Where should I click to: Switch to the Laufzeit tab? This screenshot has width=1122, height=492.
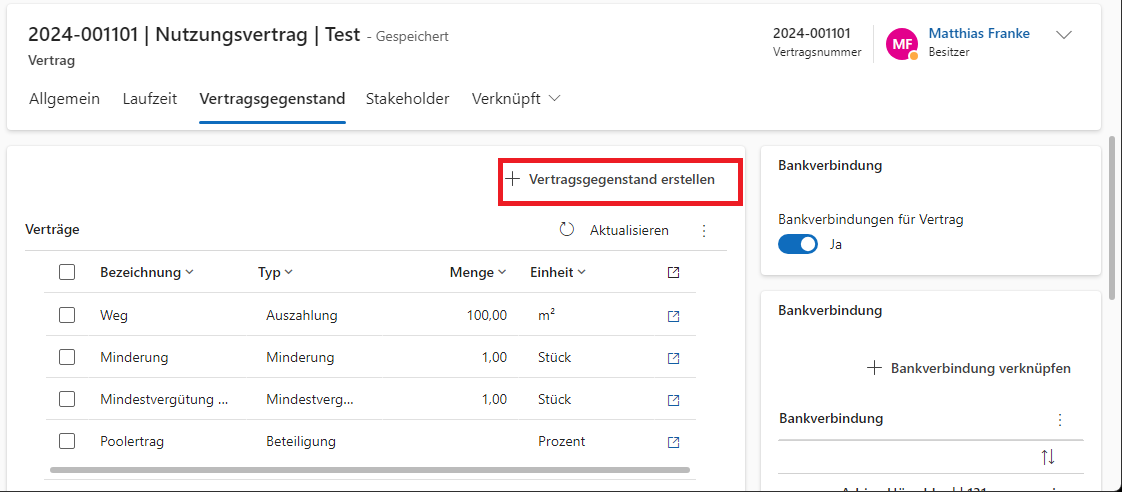point(150,99)
